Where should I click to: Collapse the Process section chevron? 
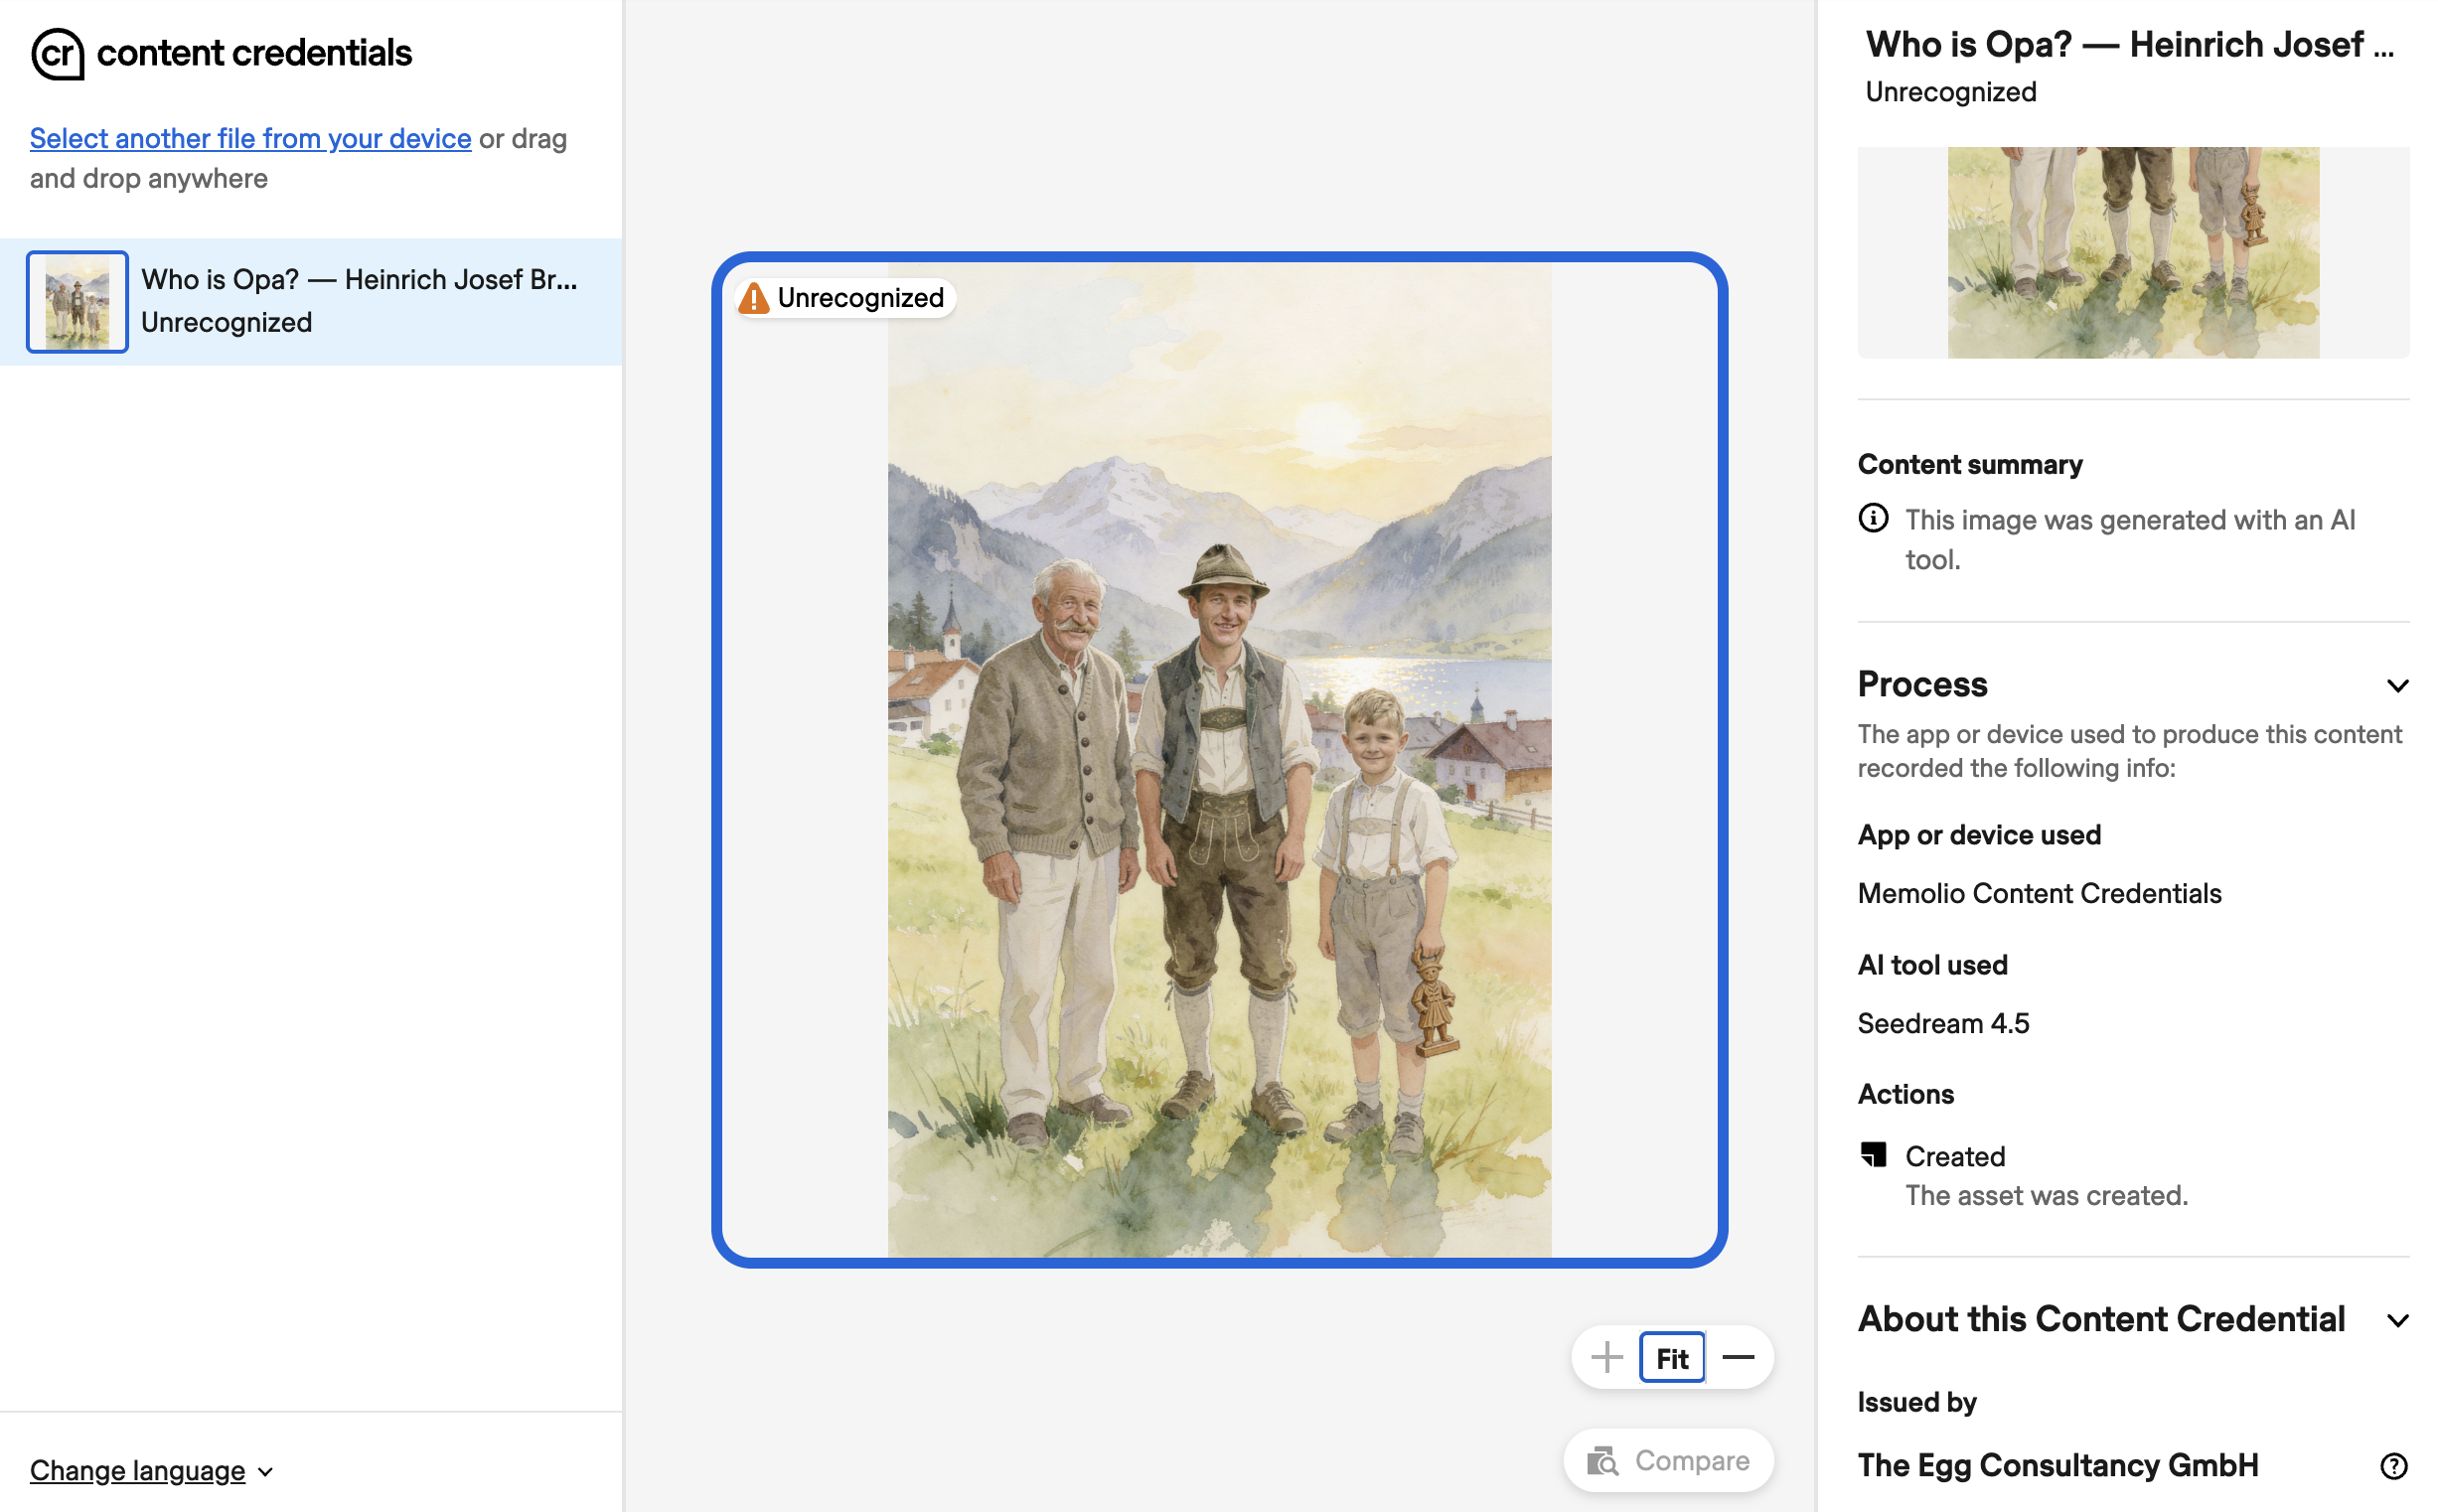2397,685
